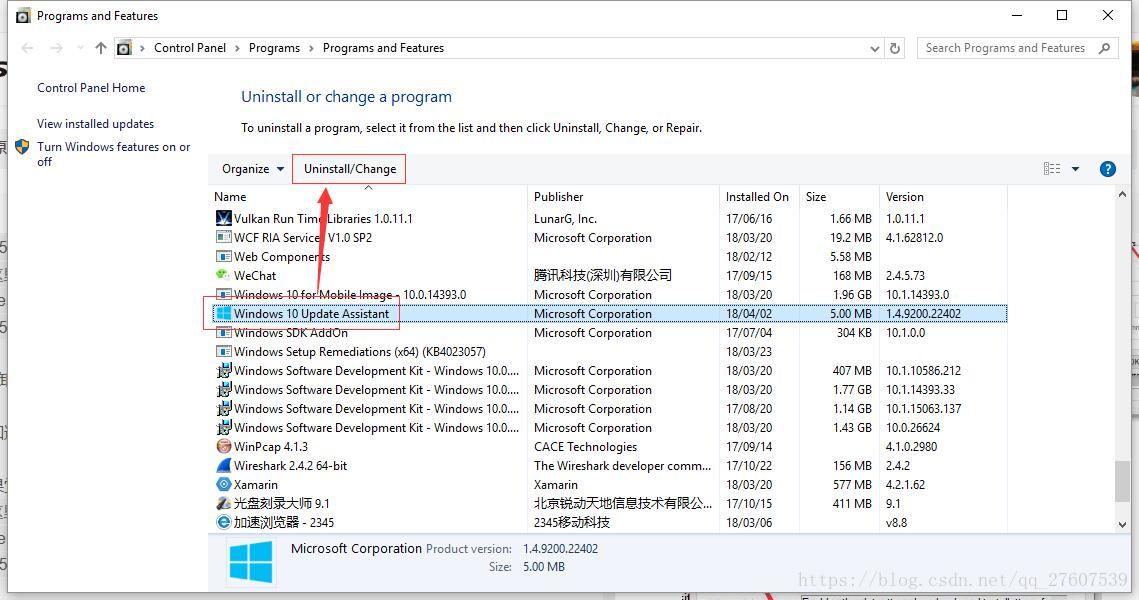Click the WeChat program icon

click(224, 275)
